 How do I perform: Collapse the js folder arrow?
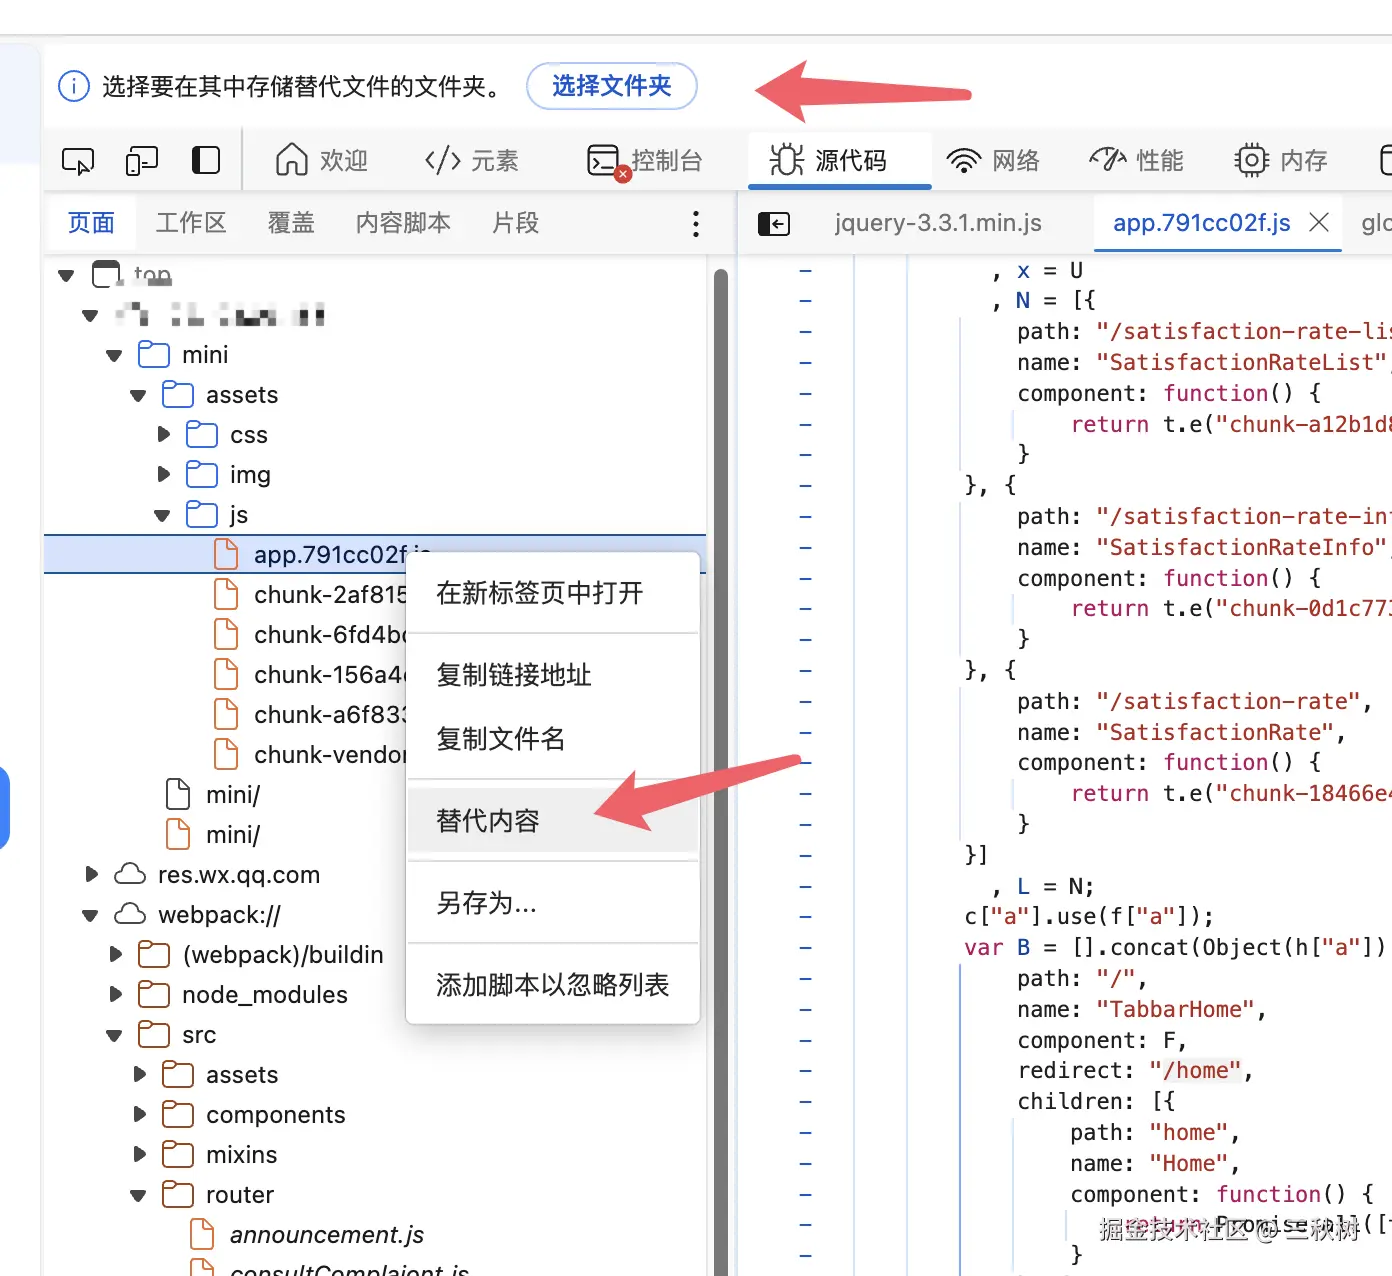tap(162, 515)
